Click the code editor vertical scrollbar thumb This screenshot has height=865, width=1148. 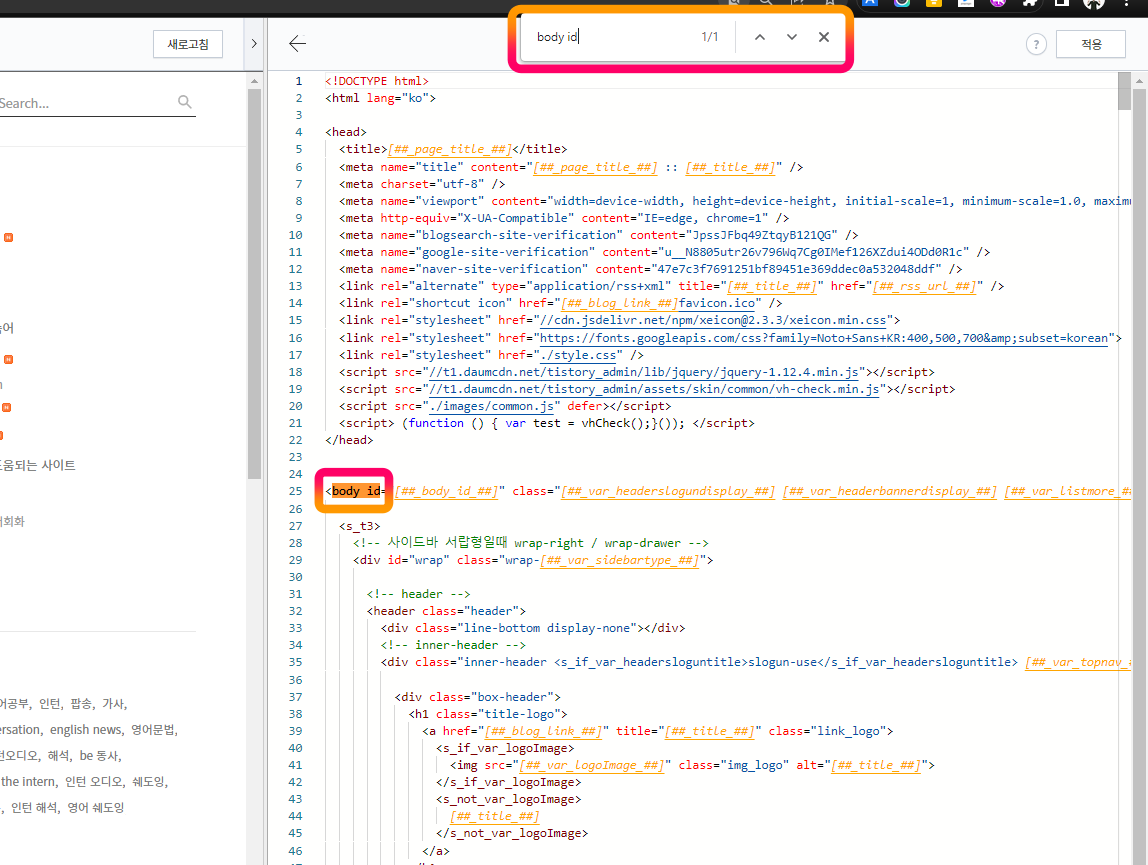[x=1125, y=92]
